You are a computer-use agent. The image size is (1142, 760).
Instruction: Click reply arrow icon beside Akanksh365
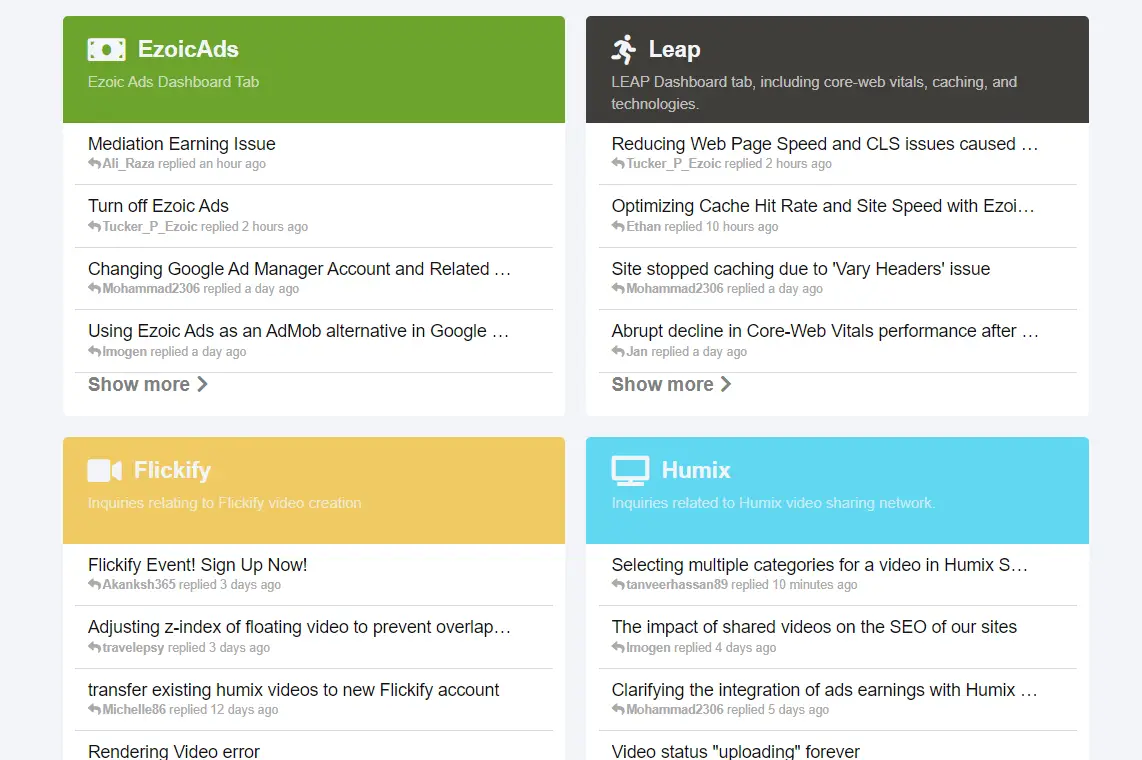[95, 585]
